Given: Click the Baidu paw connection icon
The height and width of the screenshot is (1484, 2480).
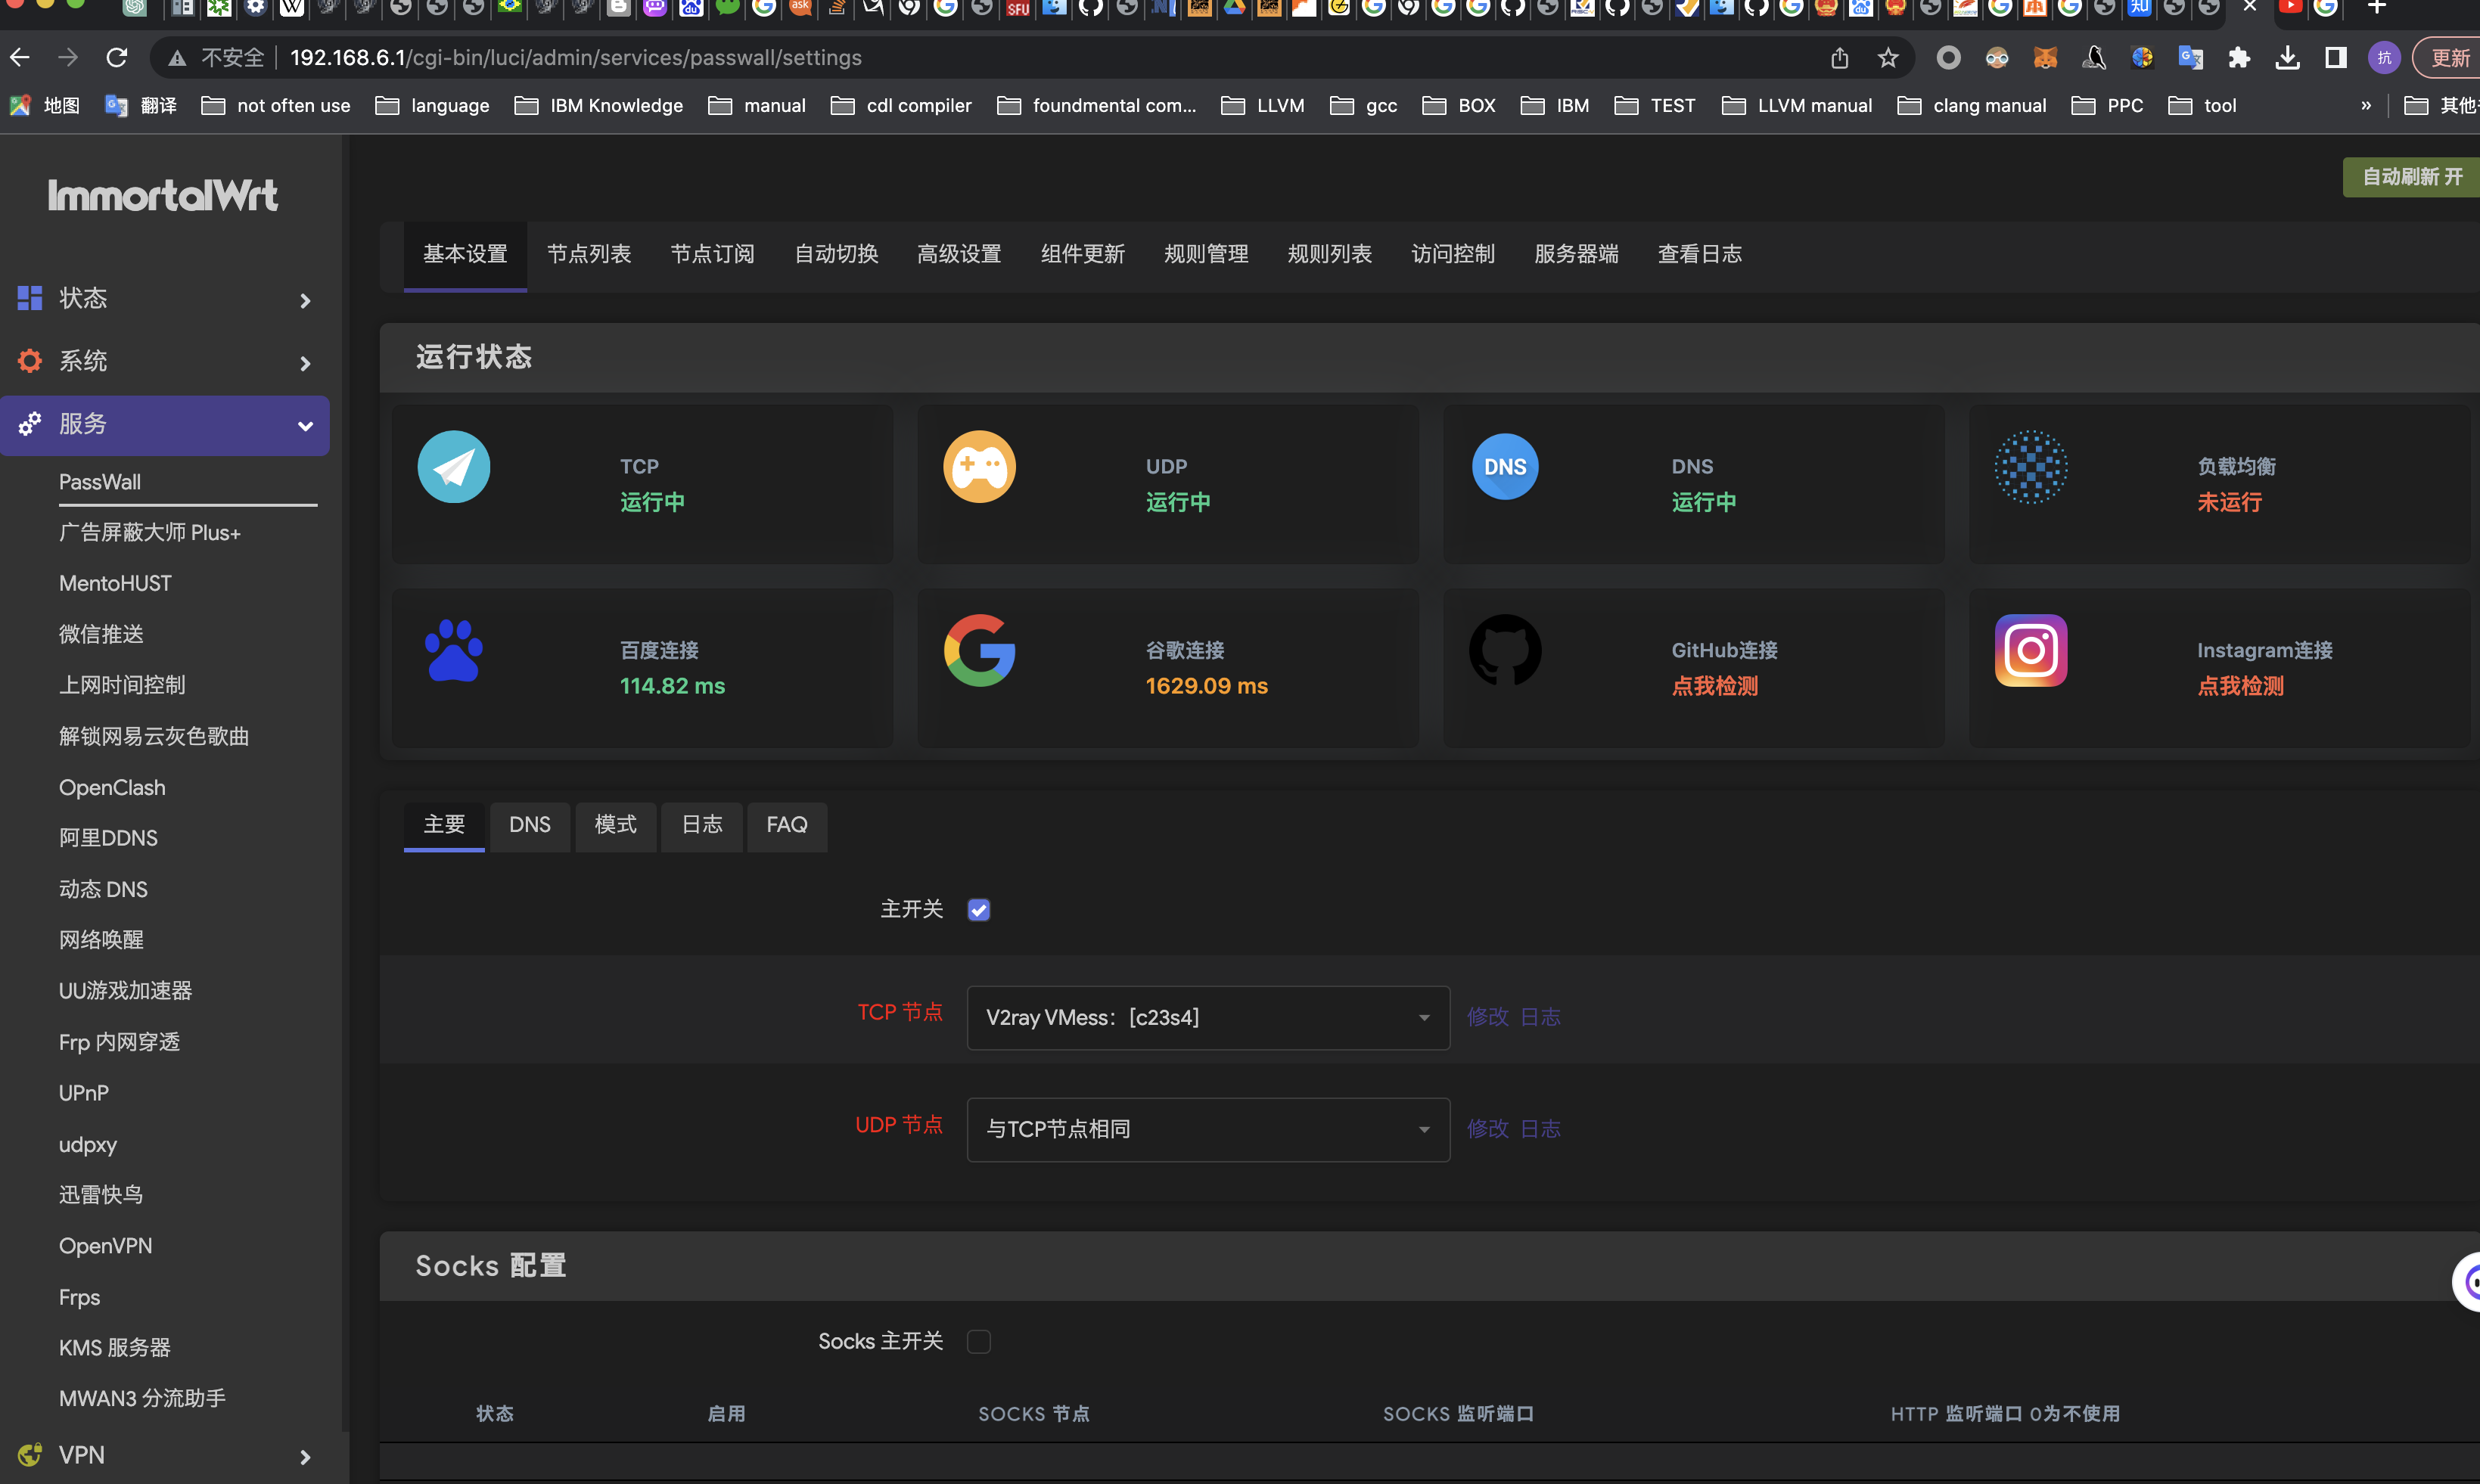Looking at the screenshot, I should [453, 651].
